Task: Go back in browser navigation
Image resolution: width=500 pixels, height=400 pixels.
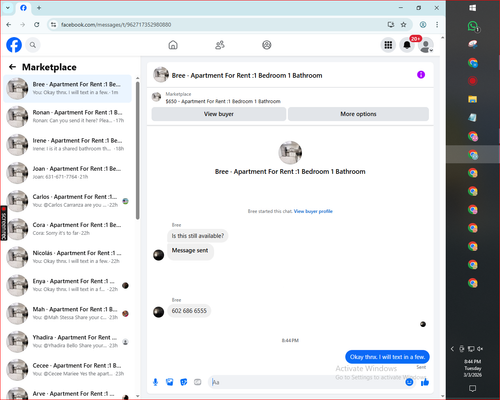Action: pos(9,24)
